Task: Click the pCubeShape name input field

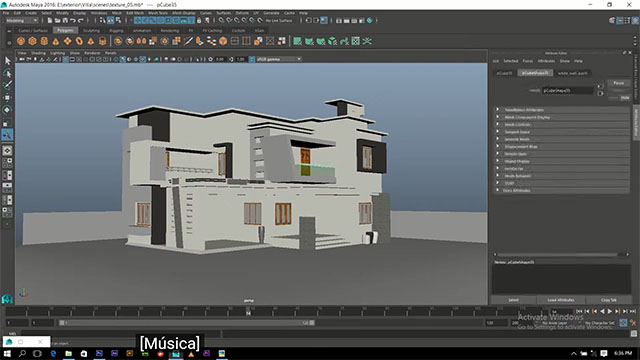Action: coord(567,91)
